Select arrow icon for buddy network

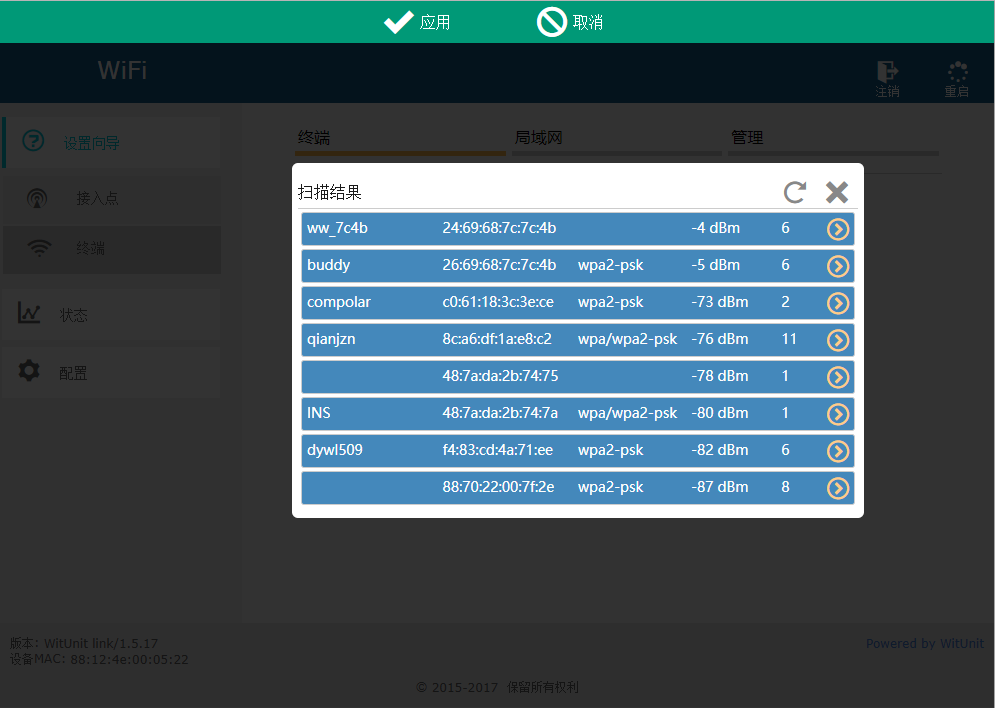point(838,266)
